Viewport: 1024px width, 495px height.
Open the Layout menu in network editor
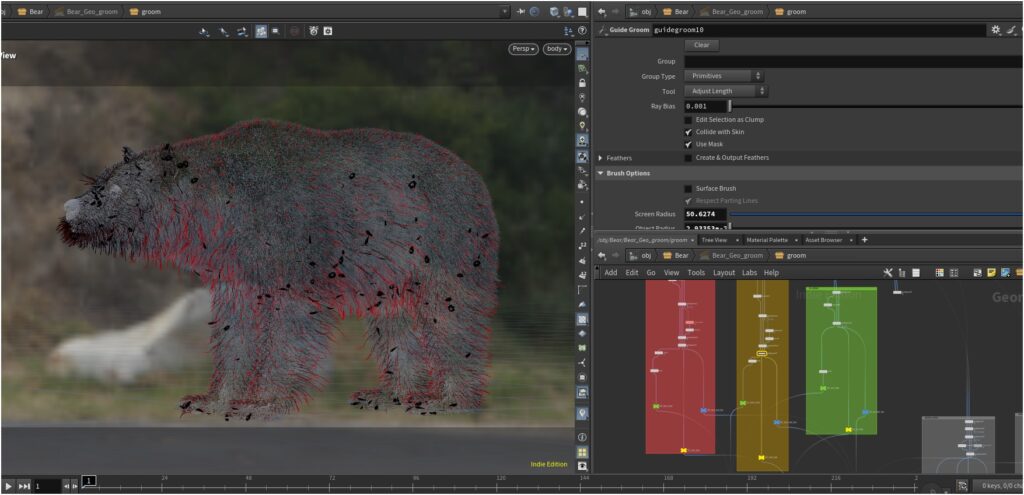724,272
